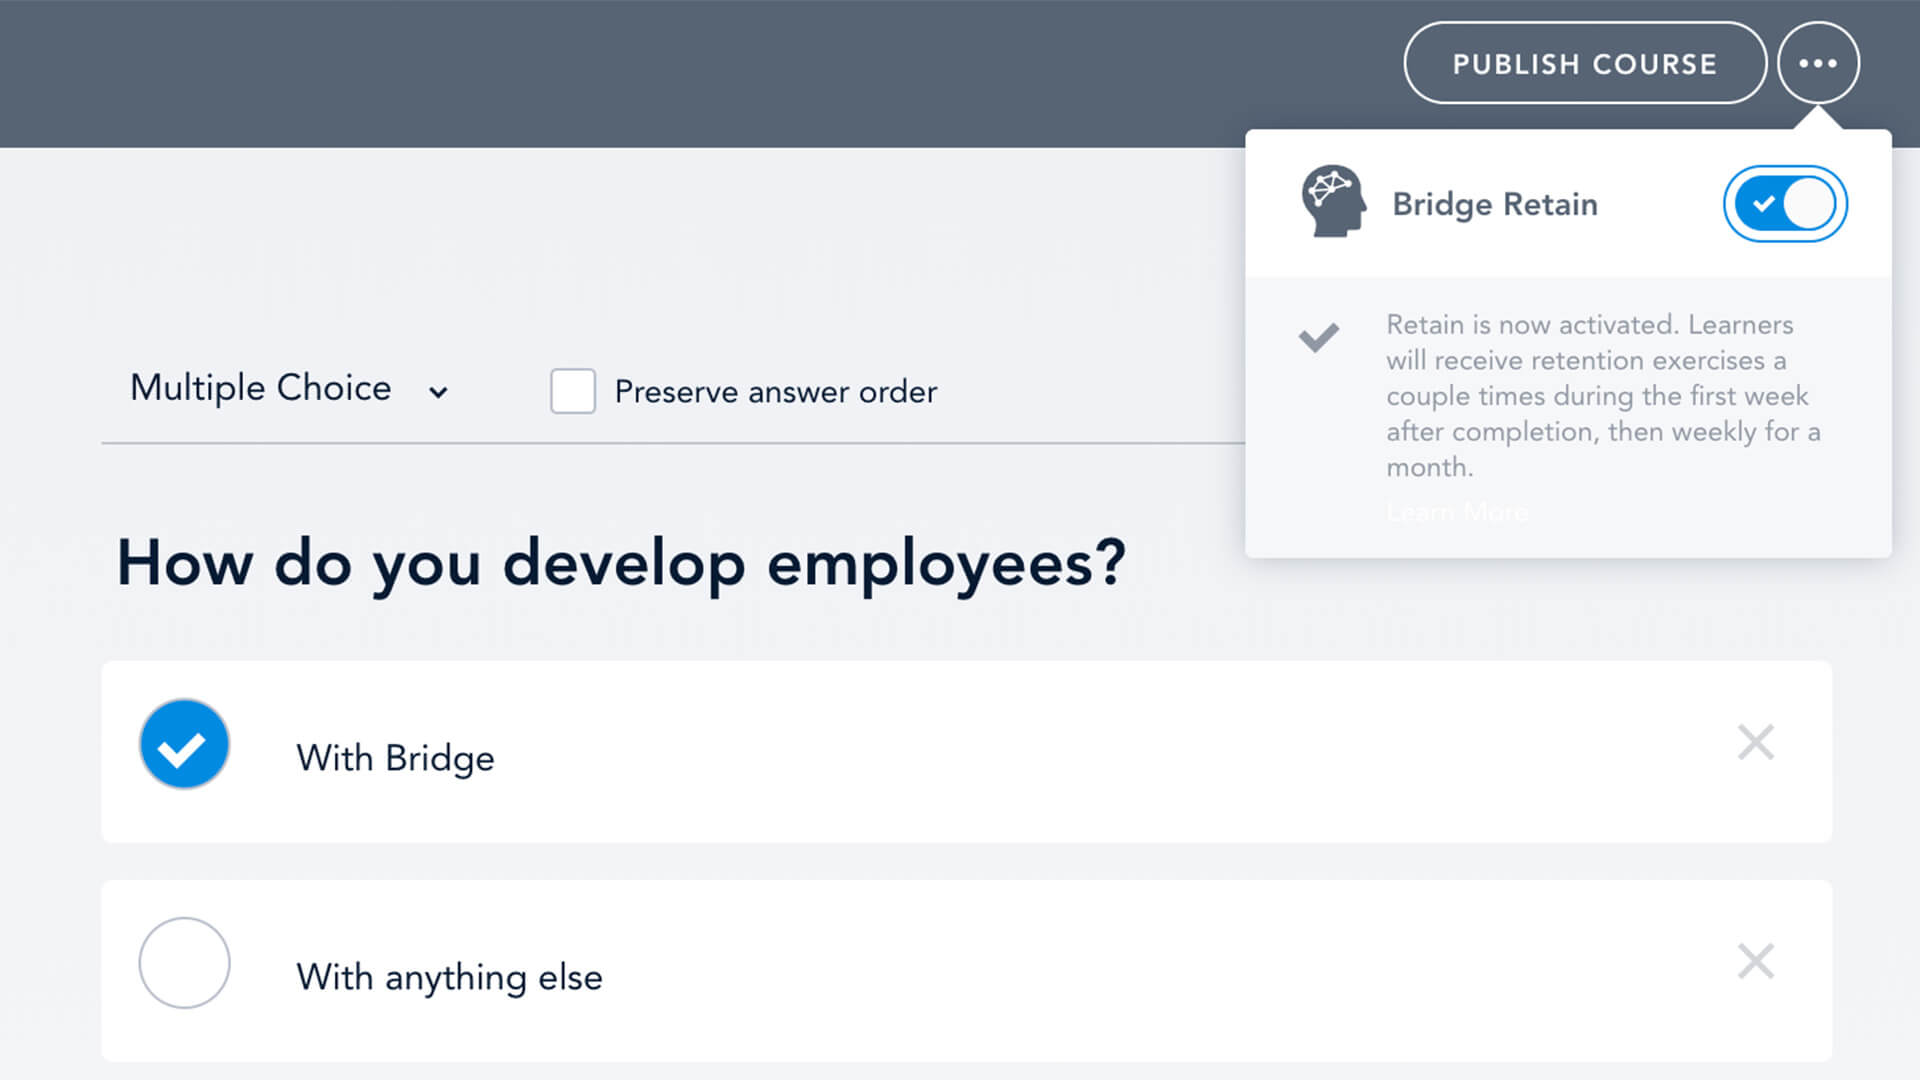Edit the question title How do you develop employees?

(x=621, y=563)
